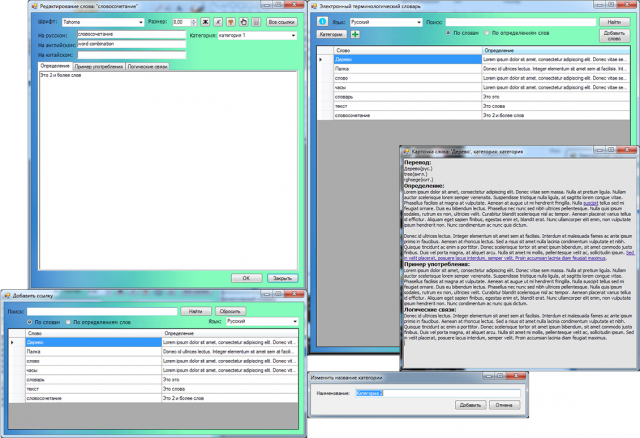Focus the 'На английском' input field
This screenshot has width=640, height=438.
[131, 44]
